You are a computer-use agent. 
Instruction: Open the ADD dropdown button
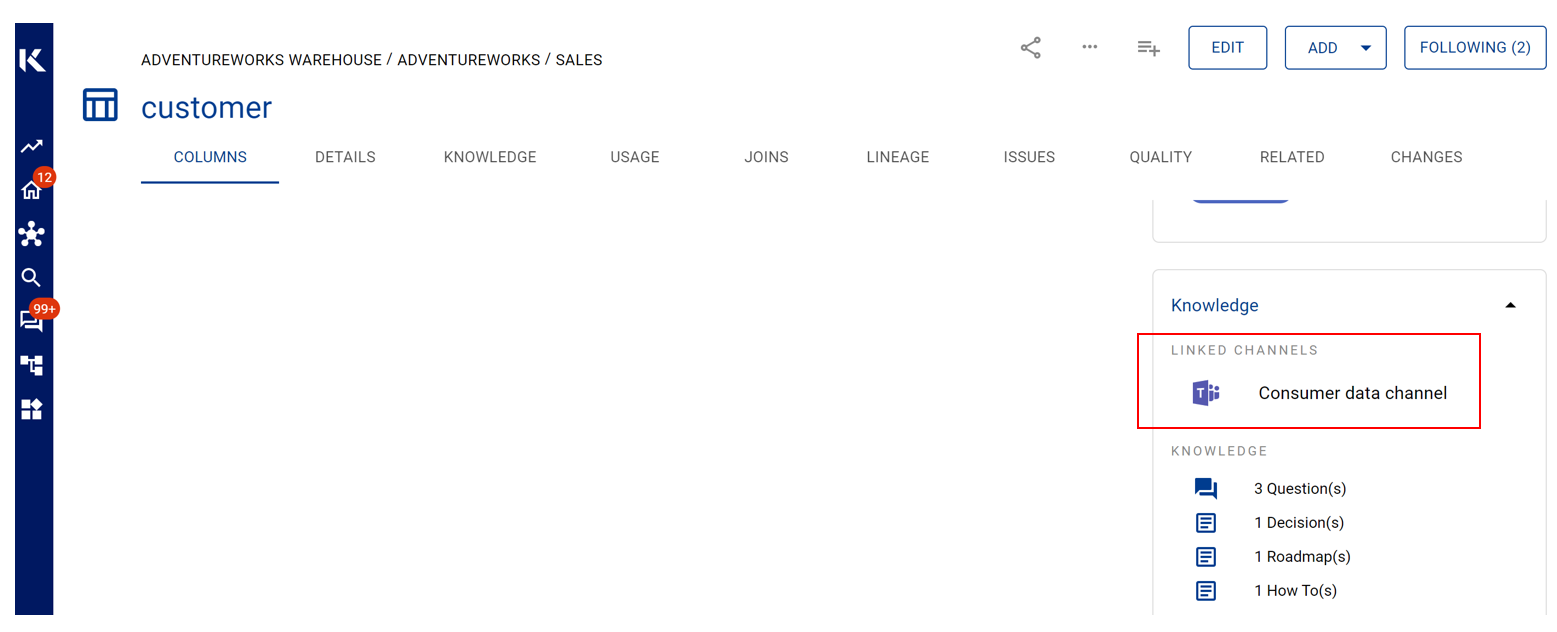pyautogui.click(x=1335, y=48)
